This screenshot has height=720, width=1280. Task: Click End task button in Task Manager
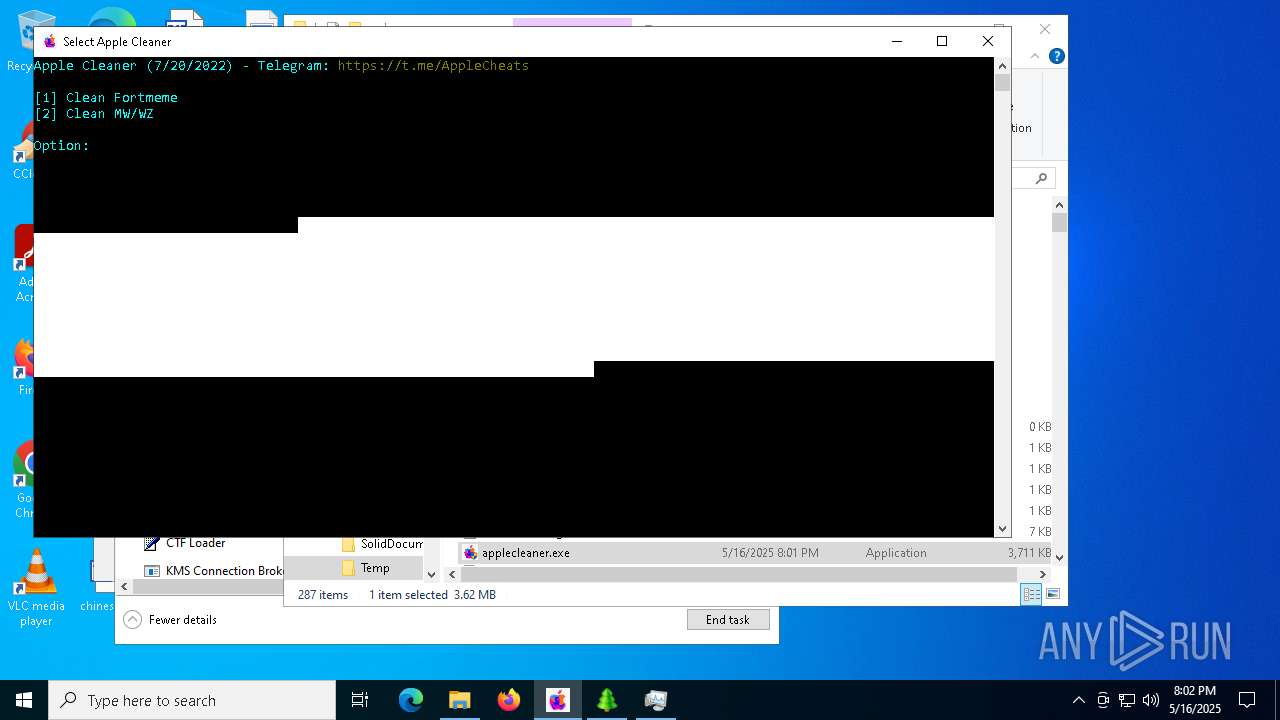(728, 620)
